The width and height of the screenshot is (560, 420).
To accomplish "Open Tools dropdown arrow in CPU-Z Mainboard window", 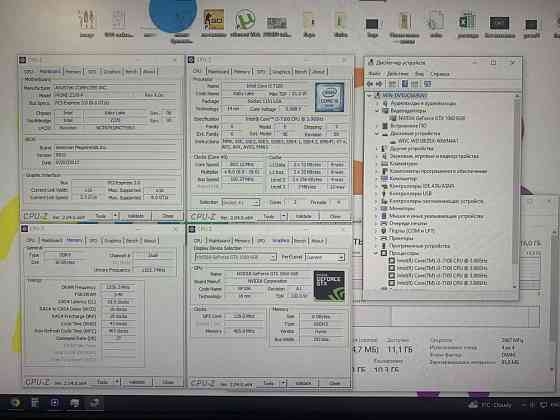I will [x=115, y=216].
